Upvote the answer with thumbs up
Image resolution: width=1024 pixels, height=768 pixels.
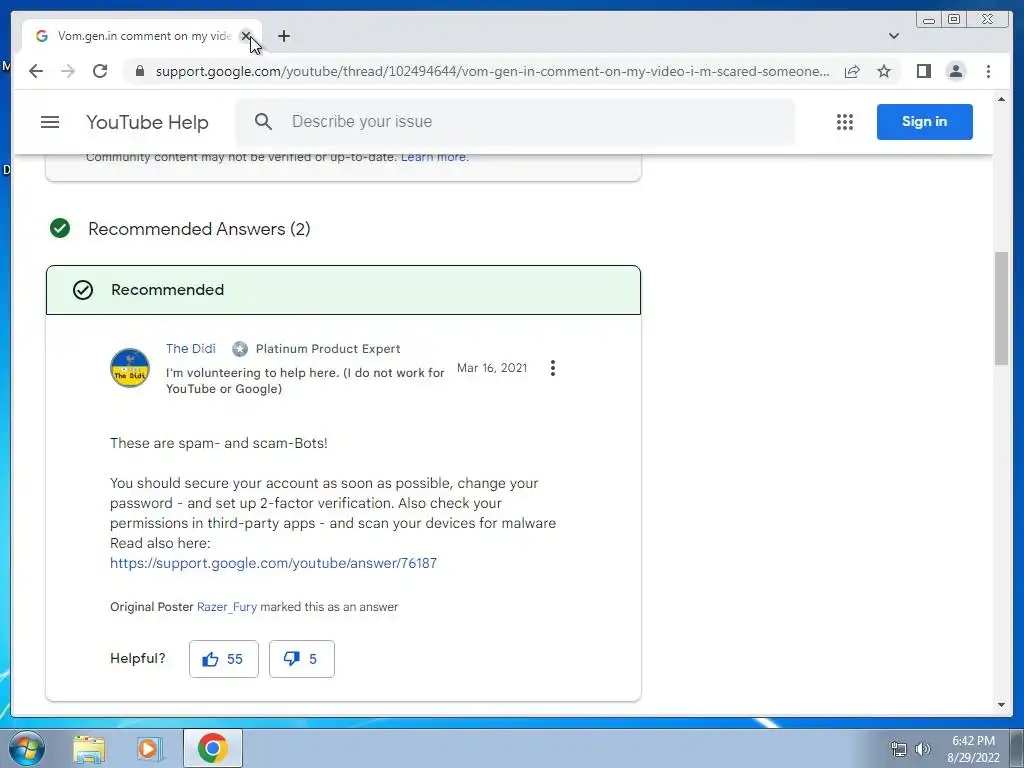tap(223, 659)
